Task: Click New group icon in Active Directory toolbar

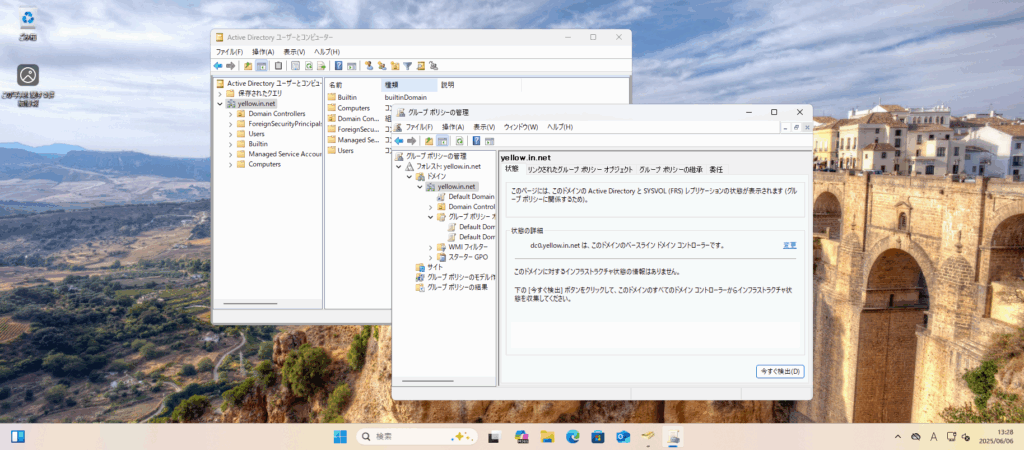Action: coord(382,65)
